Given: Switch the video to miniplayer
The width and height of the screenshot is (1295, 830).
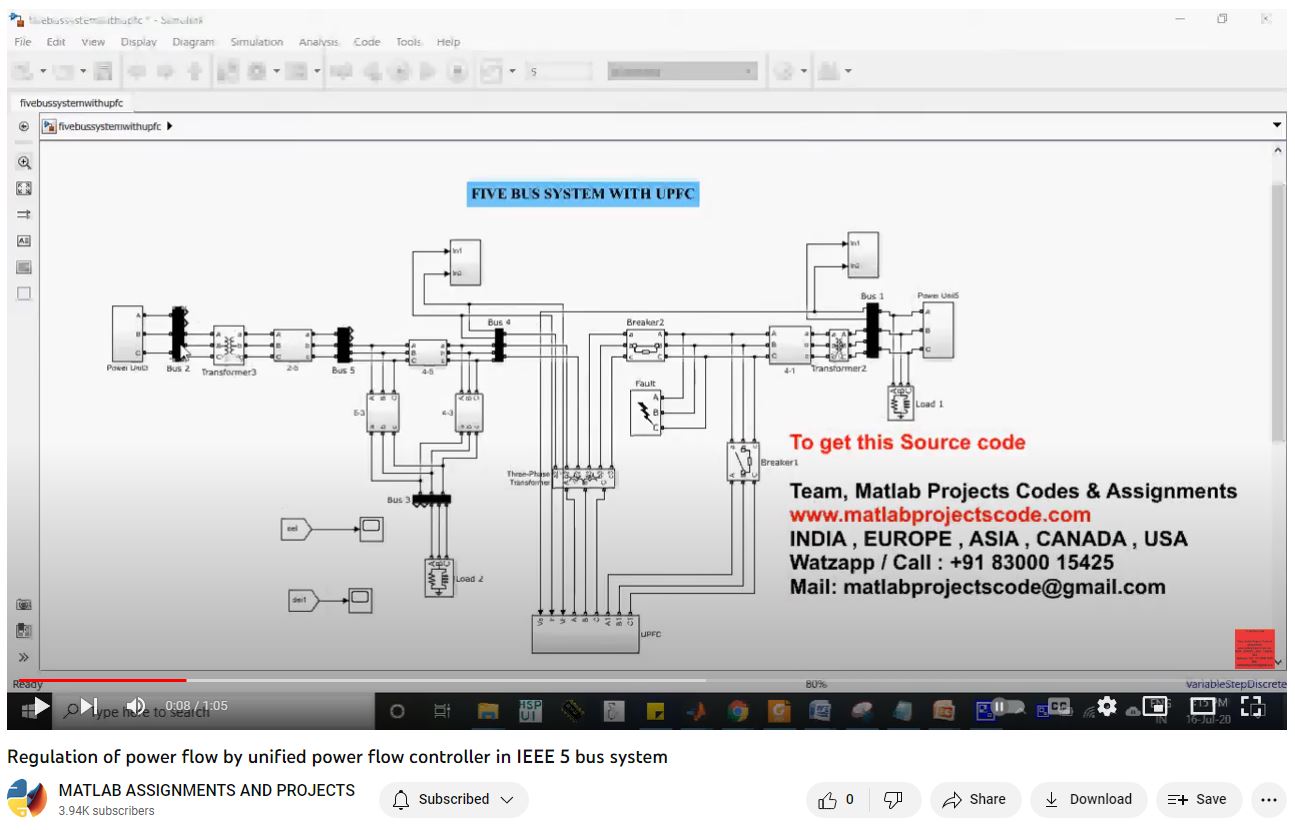Looking at the screenshot, I should tap(1154, 706).
